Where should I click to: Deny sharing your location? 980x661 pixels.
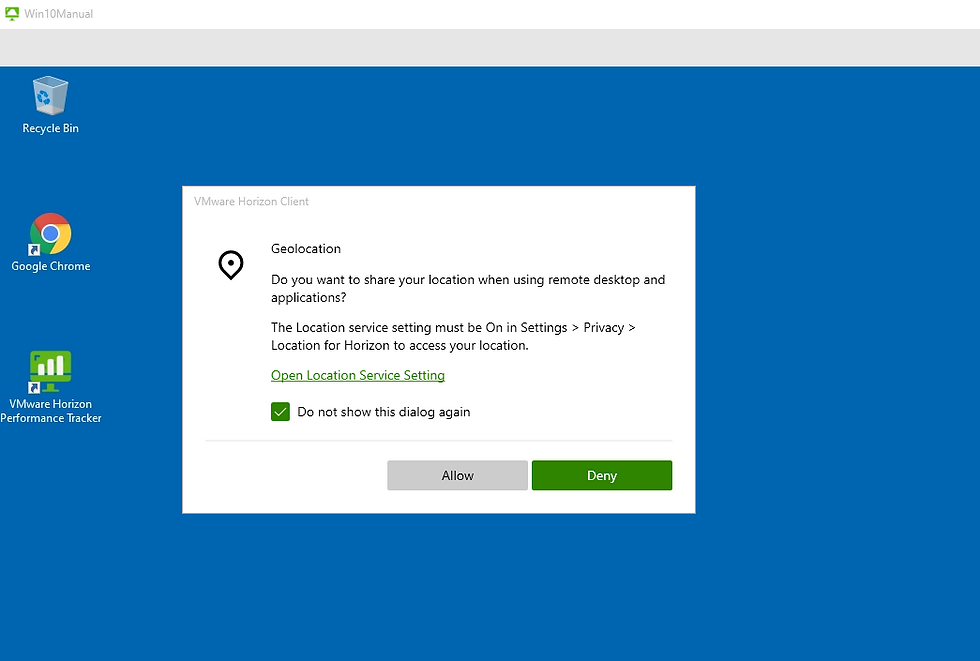[601, 475]
